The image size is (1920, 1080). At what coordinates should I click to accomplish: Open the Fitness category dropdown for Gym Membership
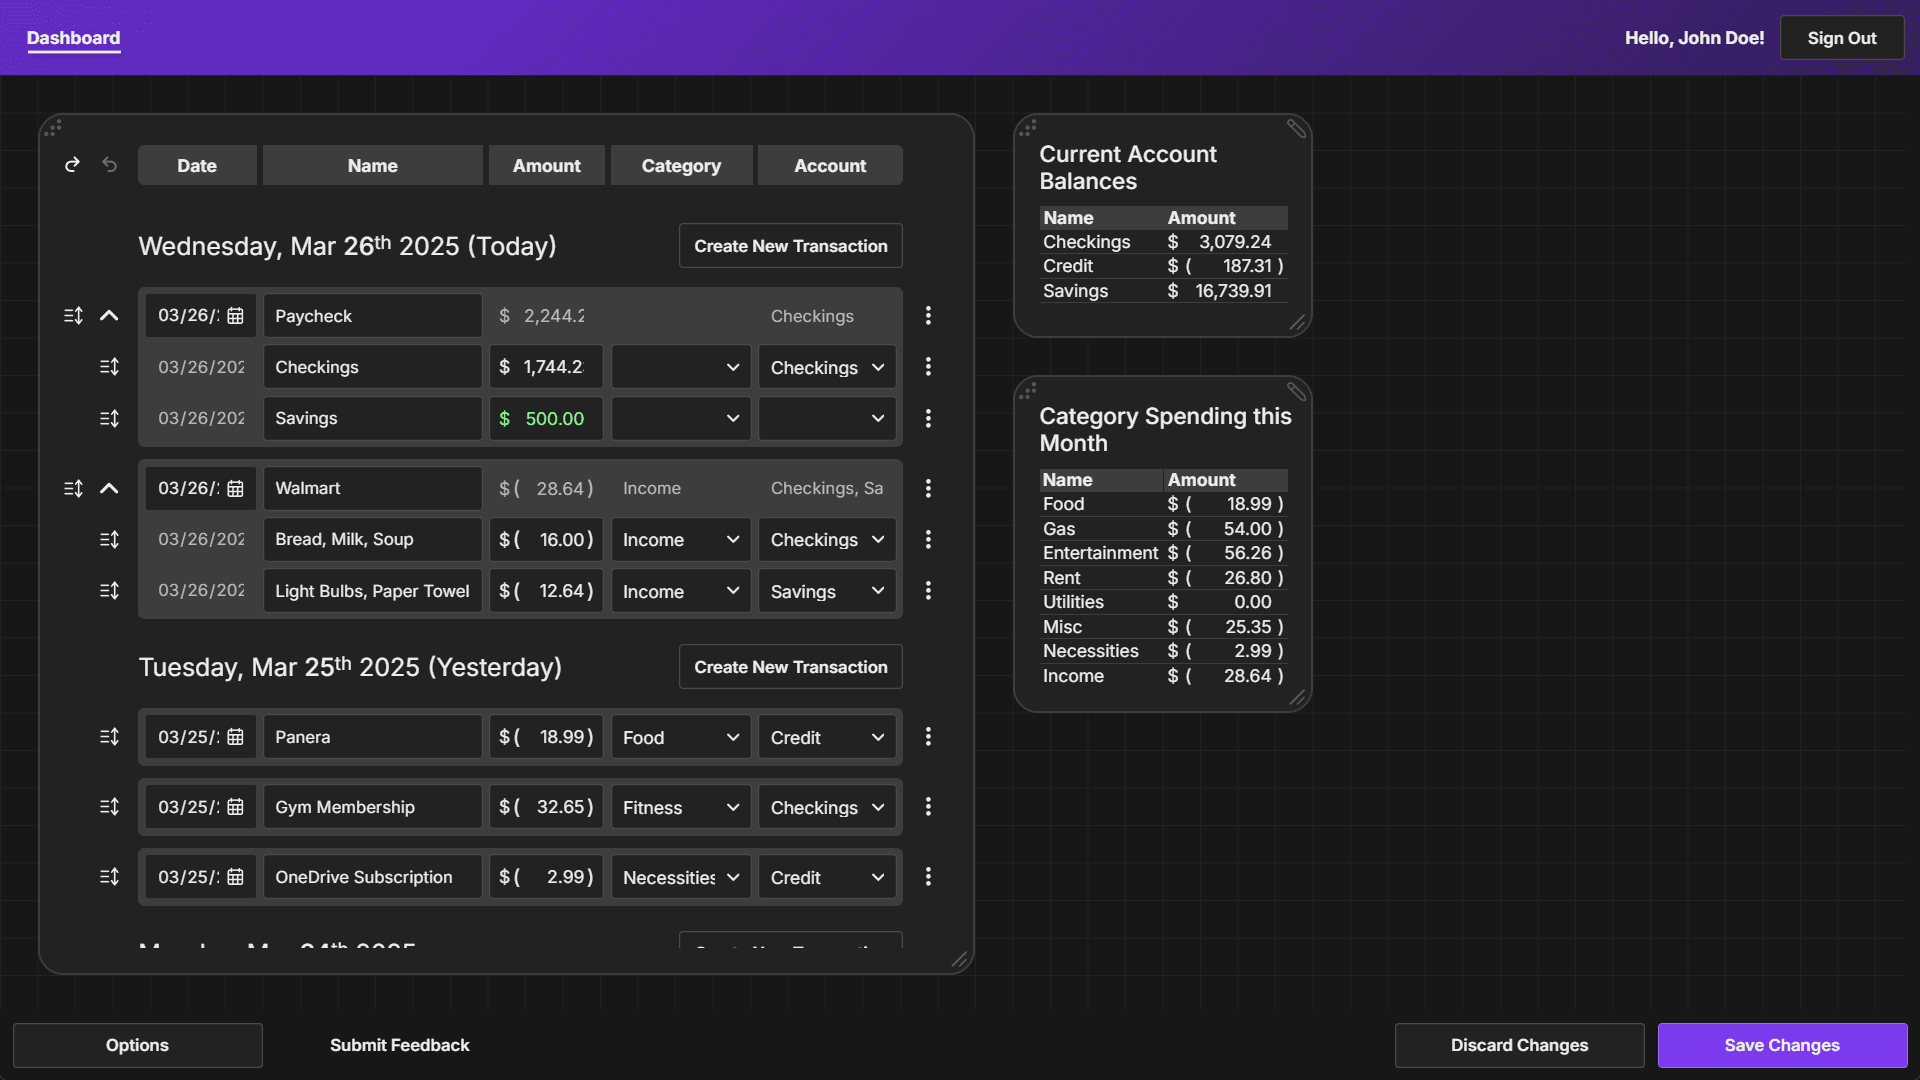pos(681,807)
